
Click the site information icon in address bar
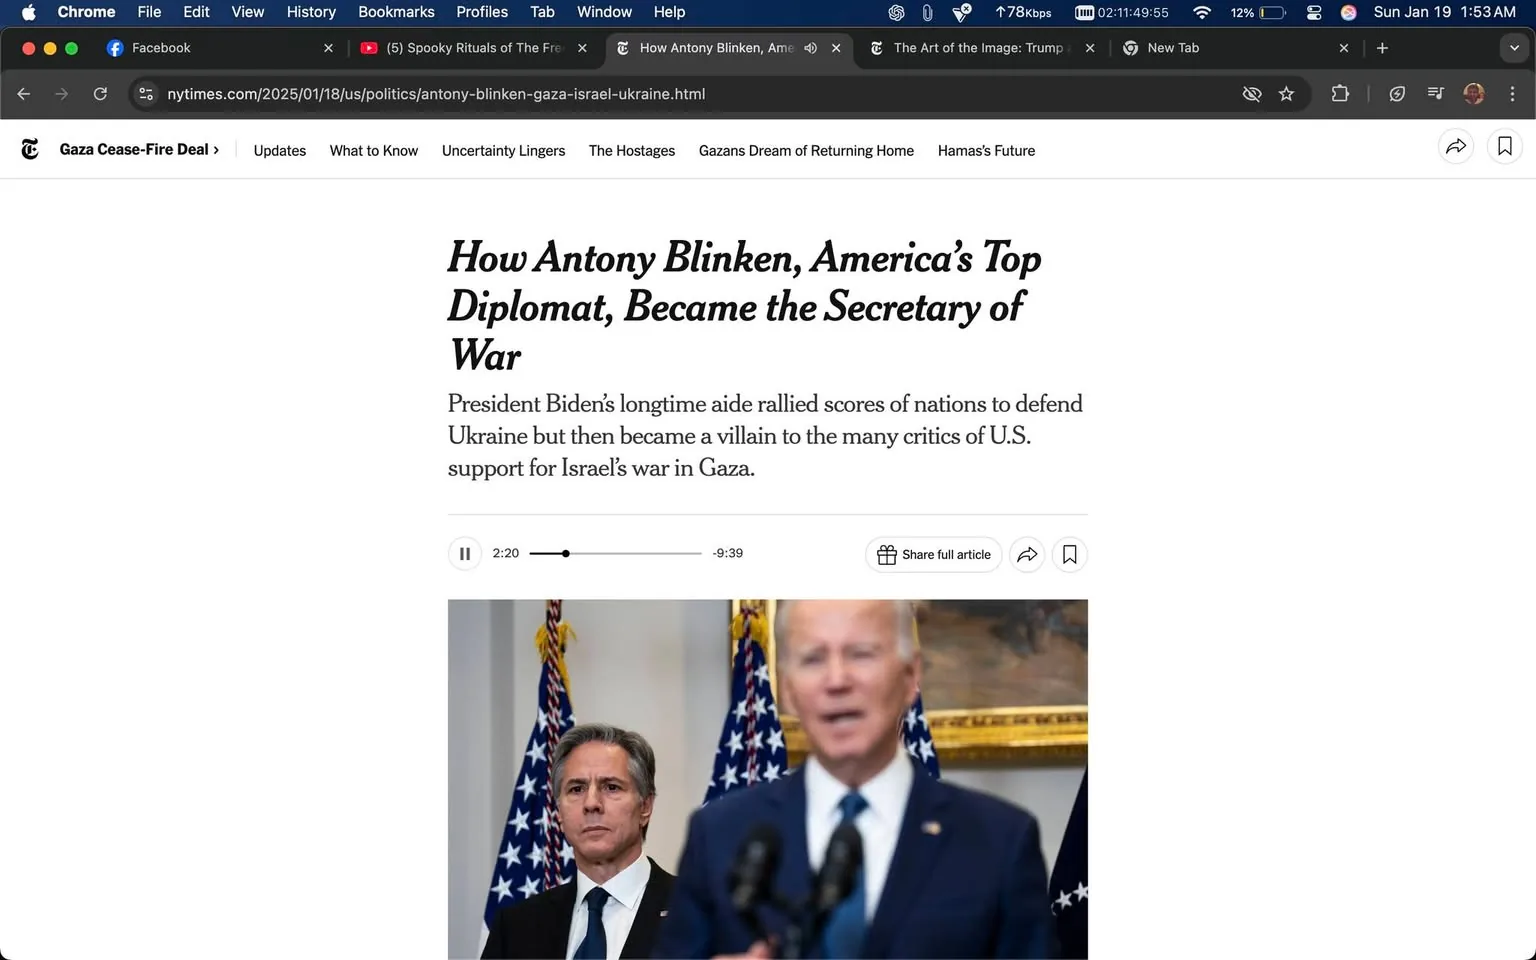coord(146,94)
